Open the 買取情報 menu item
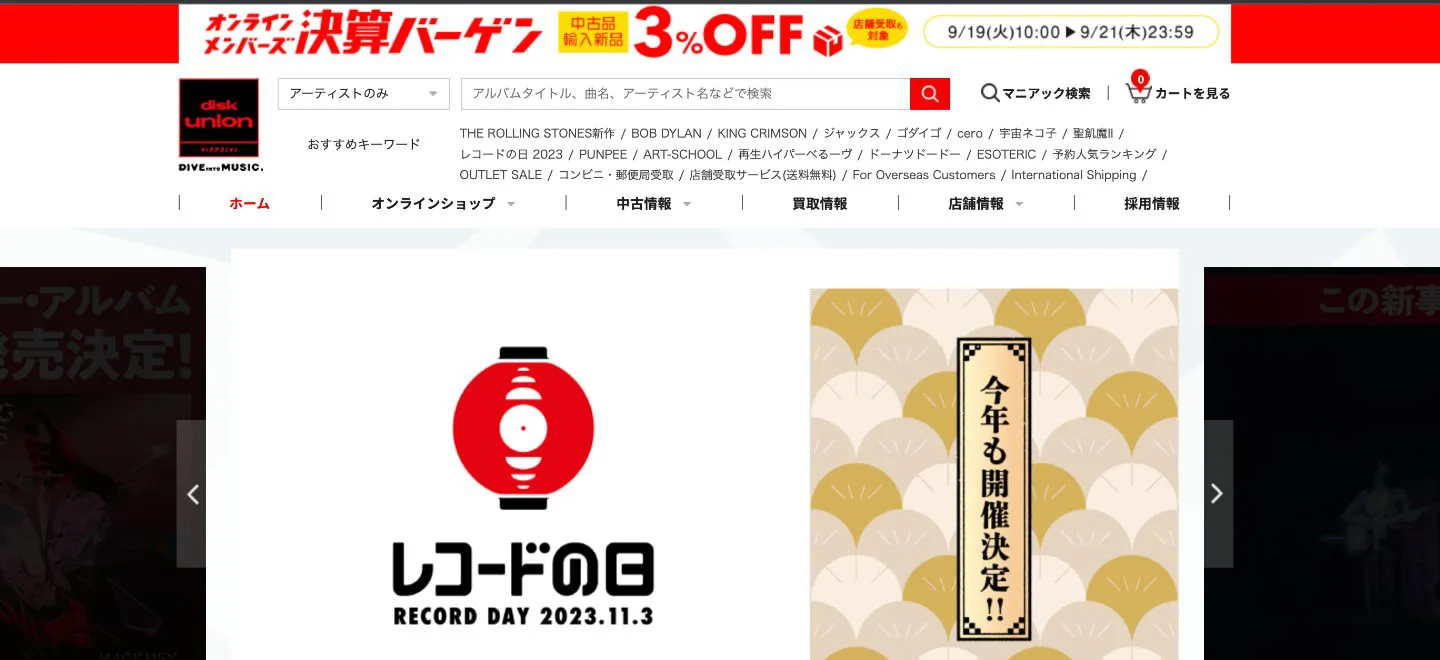The height and width of the screenshot is (660, 1440). [x=820, y=203]
